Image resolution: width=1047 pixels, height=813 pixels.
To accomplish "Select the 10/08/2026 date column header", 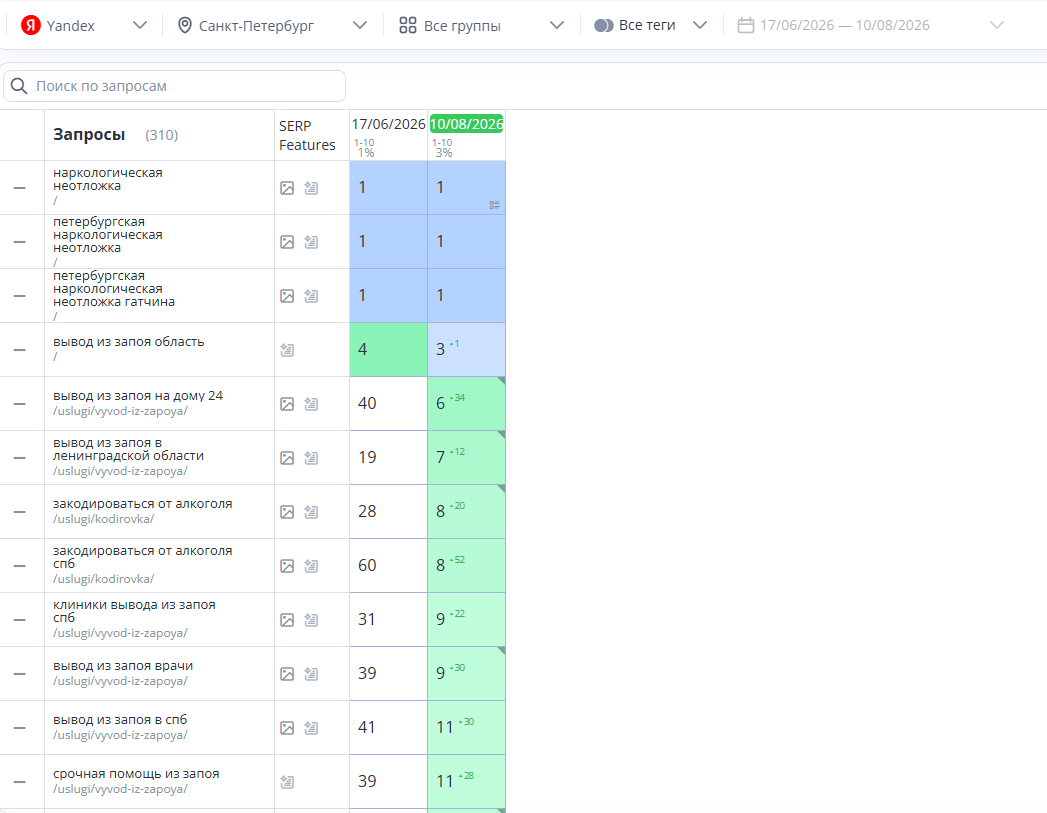I will [x=466, y=124].
